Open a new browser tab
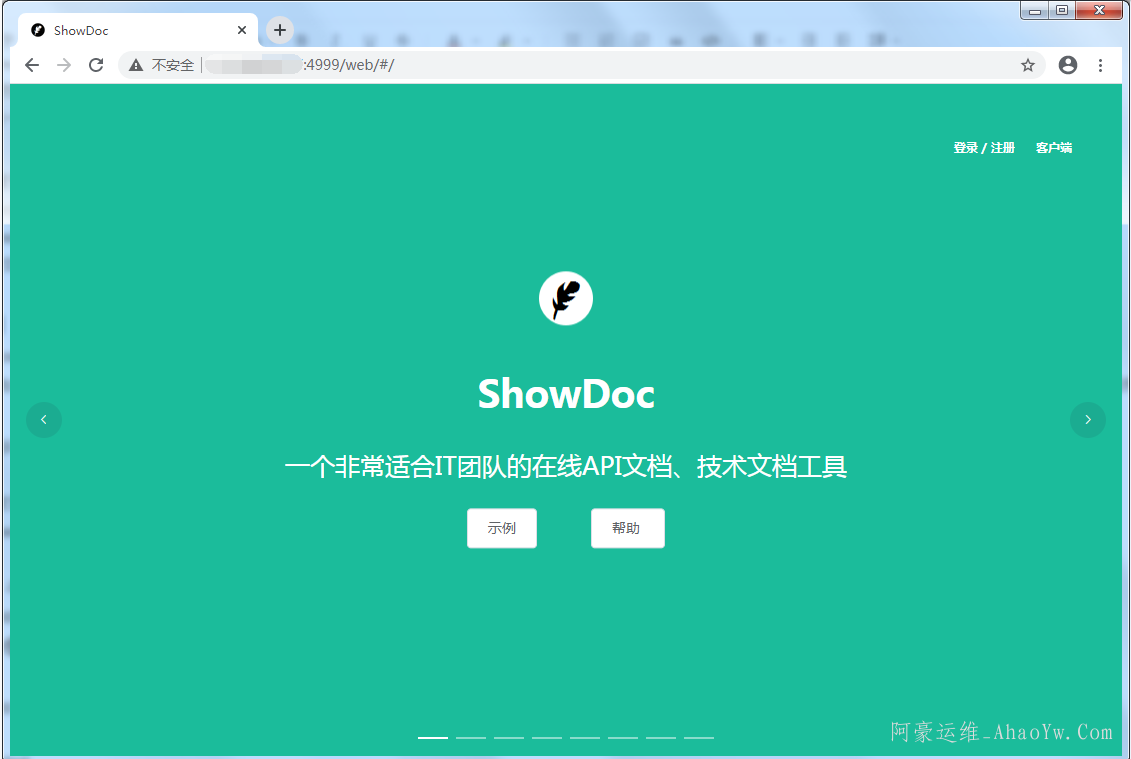1131x759 pixels. point(280,30)
